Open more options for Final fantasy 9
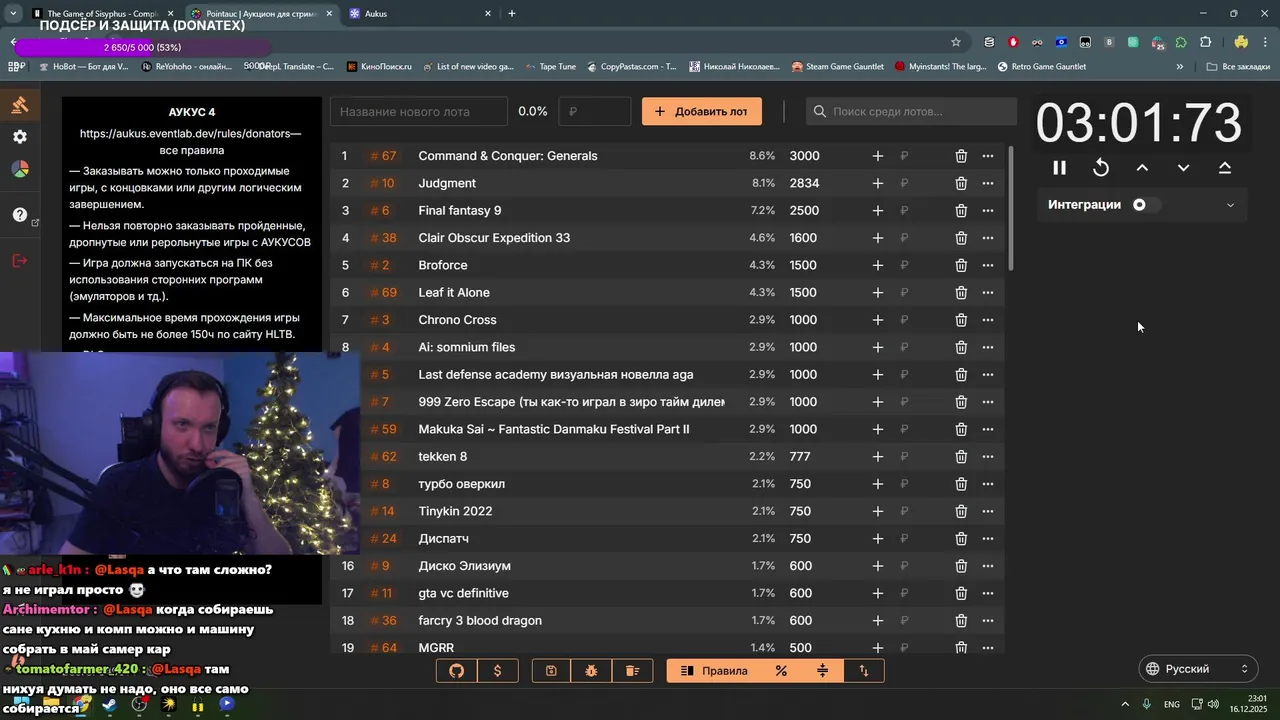 [x=988, y=211]
